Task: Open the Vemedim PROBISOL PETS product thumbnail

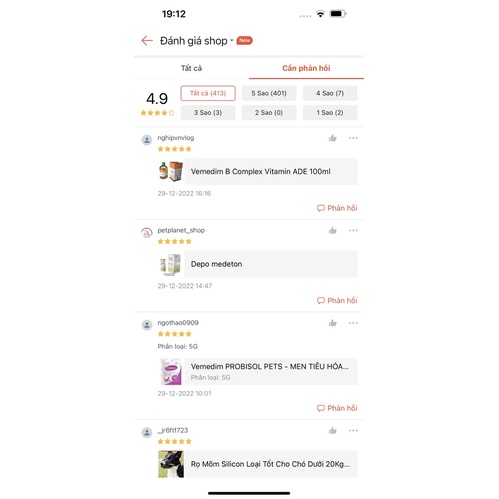Action: pyautogui.click(x=171, y=371)
